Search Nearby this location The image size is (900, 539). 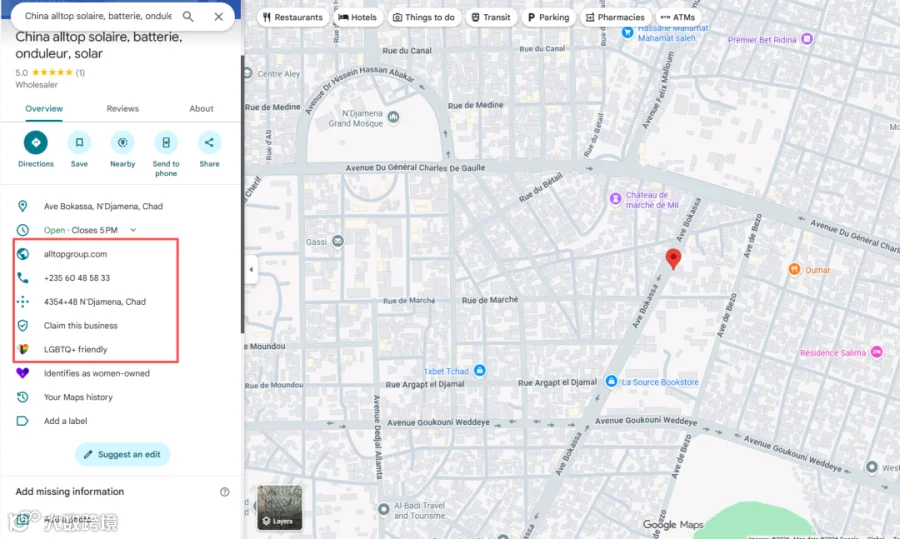pyautogui.click(x=122, y=149)
